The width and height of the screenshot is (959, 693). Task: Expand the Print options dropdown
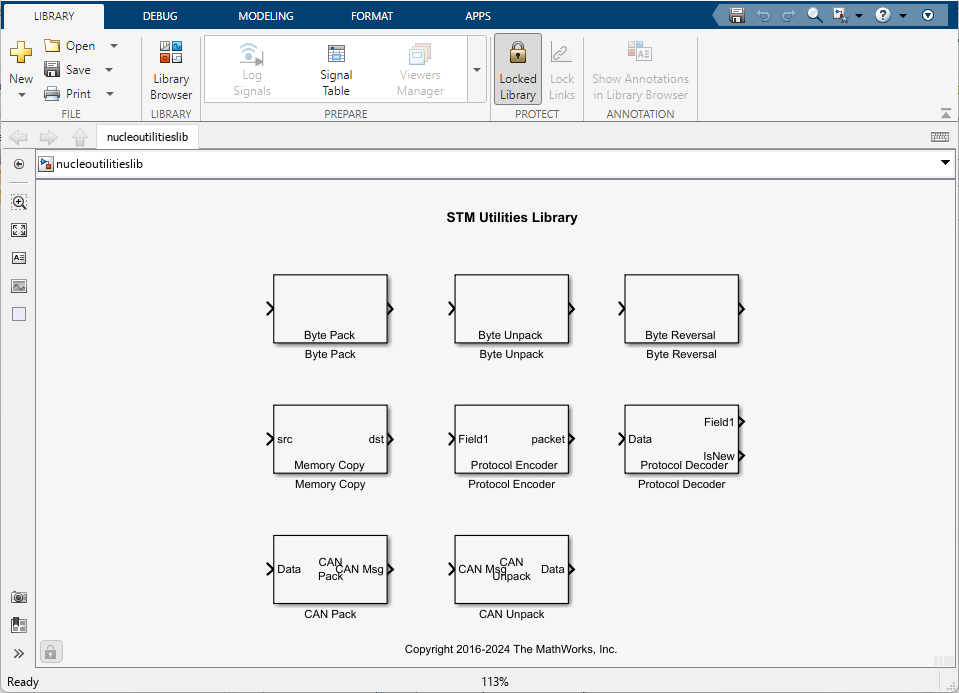(x=109, y=93)
